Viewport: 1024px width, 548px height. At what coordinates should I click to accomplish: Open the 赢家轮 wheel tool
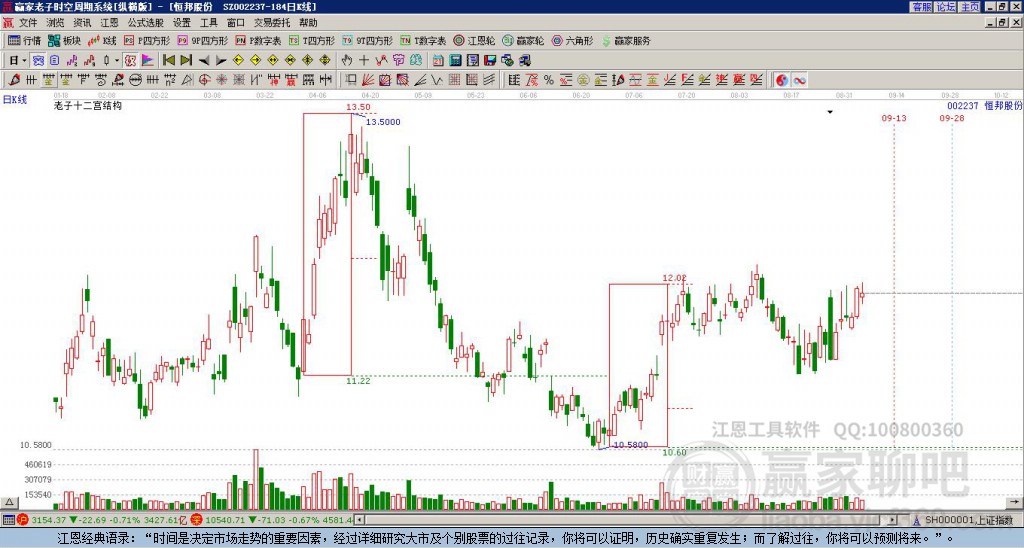tap(523, 40)
